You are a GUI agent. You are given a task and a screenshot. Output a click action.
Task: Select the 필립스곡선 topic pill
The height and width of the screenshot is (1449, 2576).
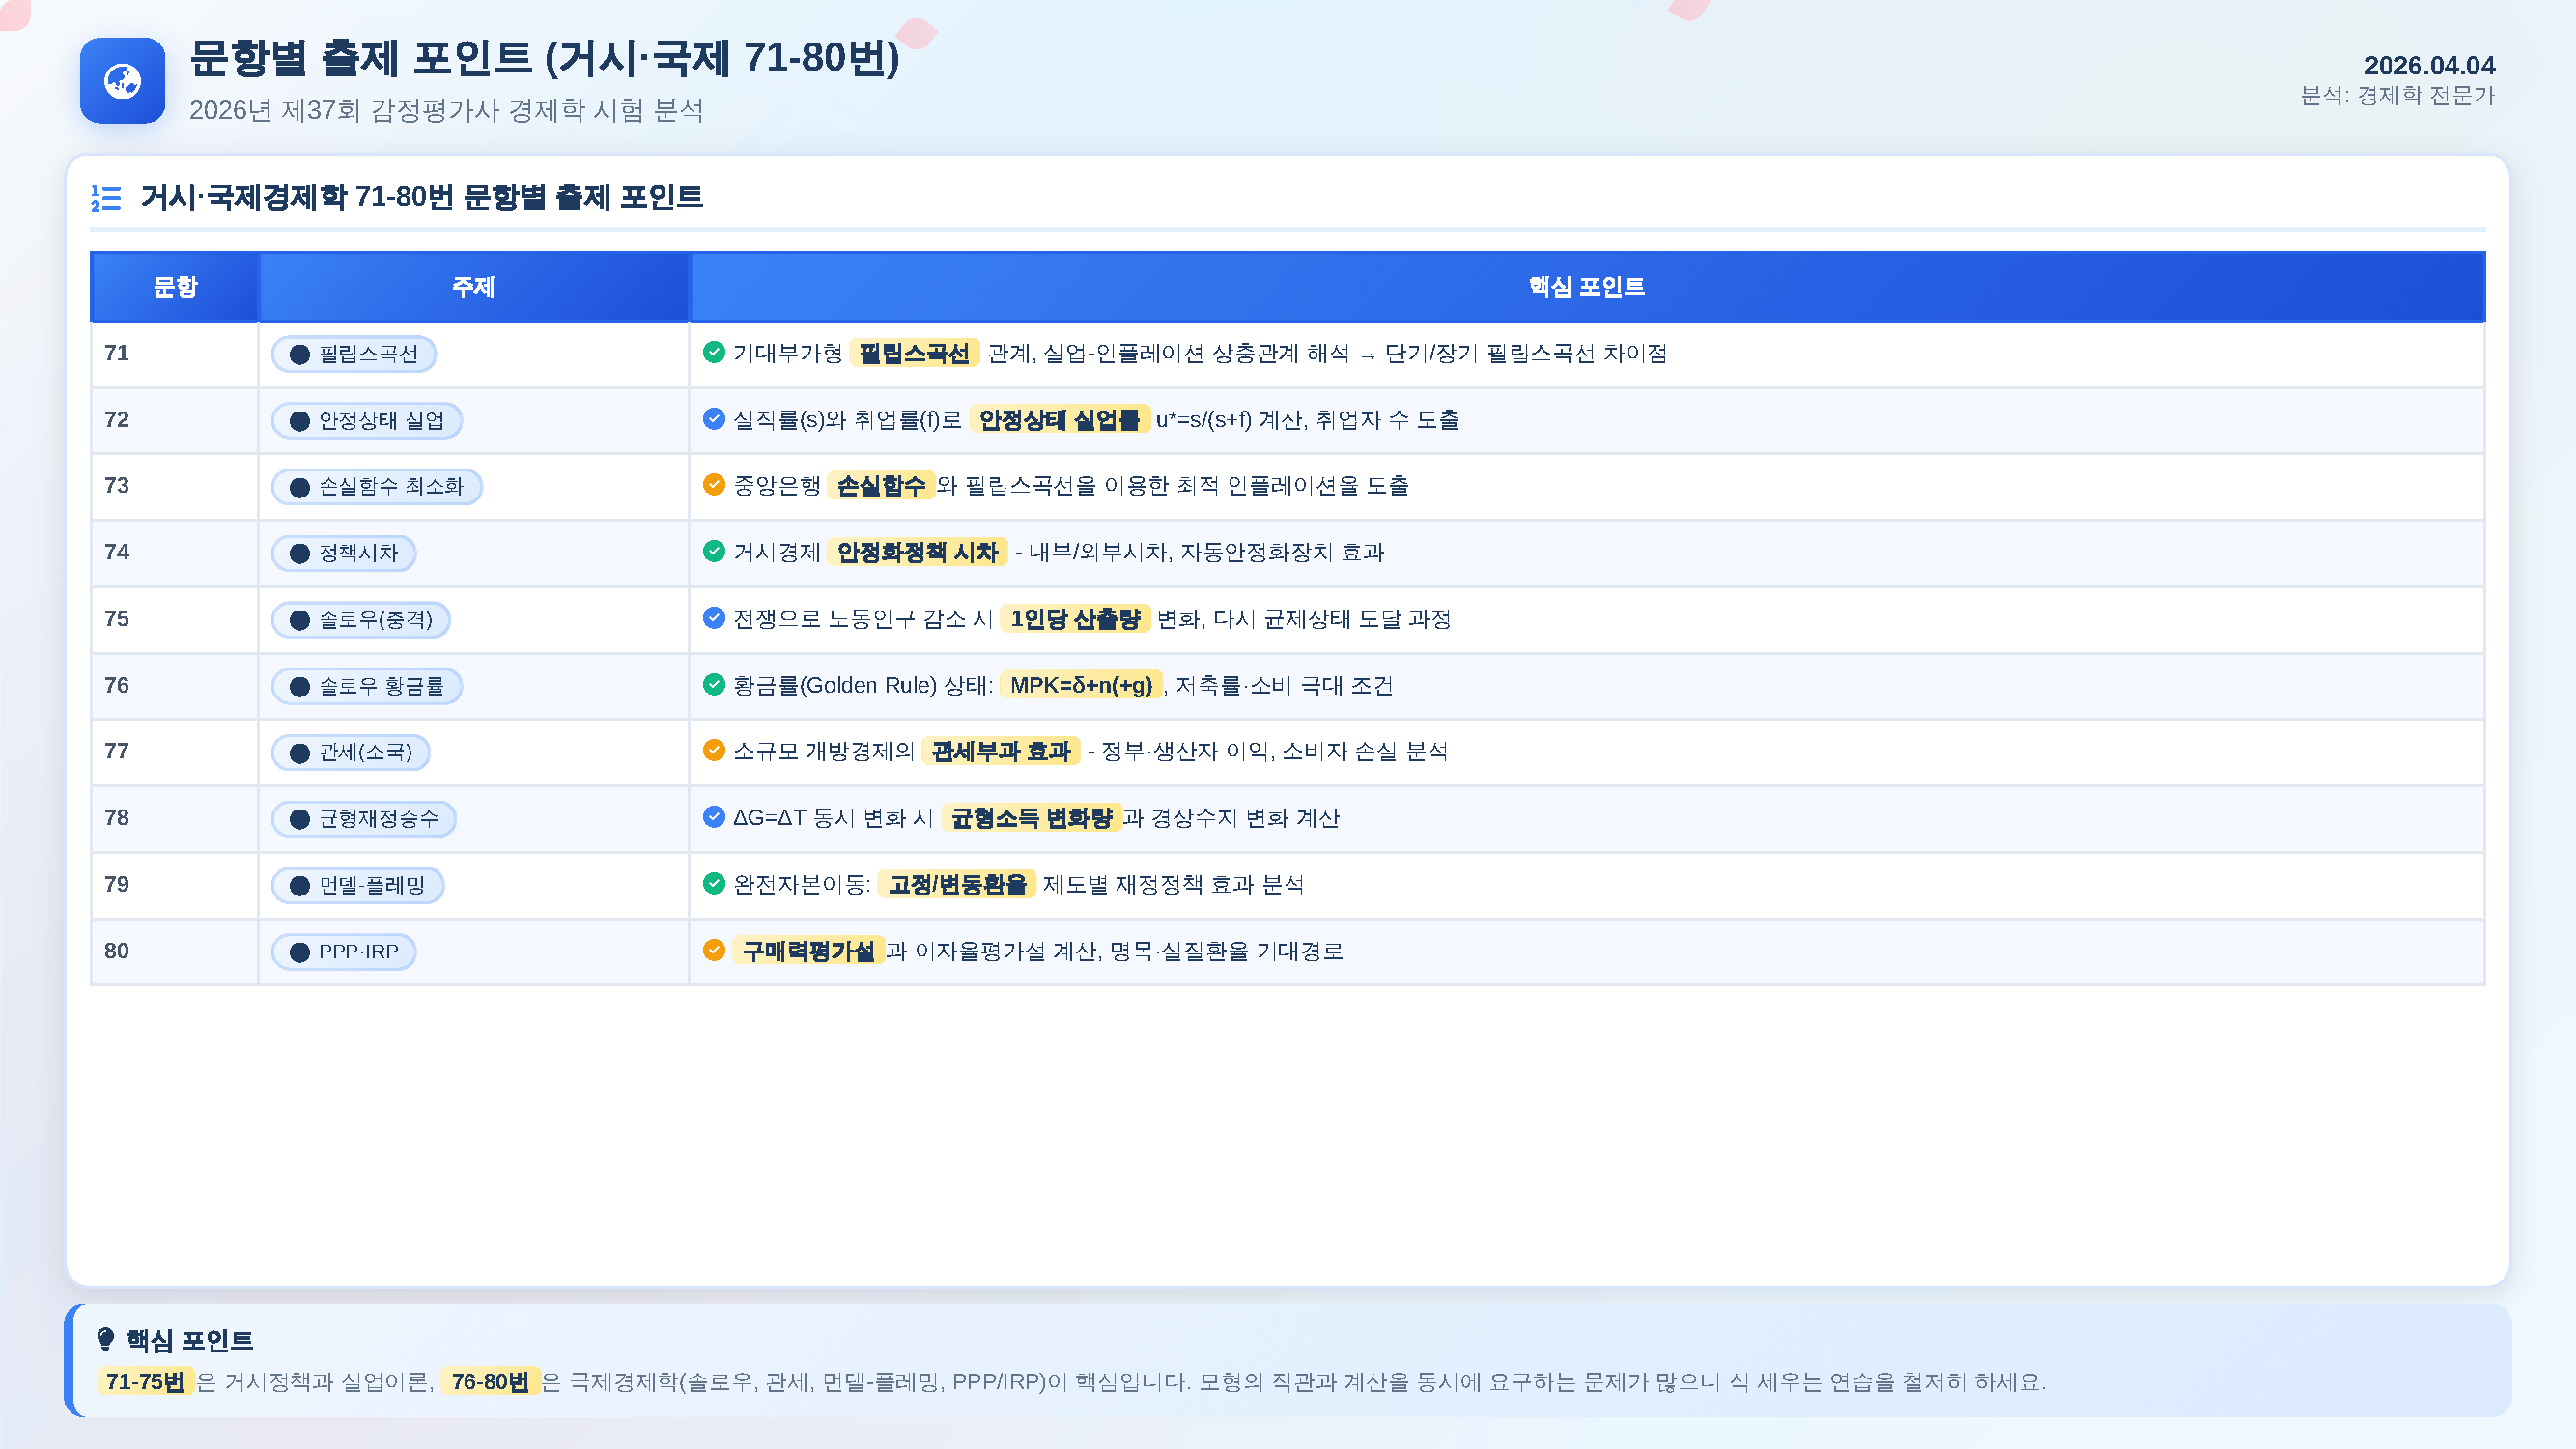[354, 354]
